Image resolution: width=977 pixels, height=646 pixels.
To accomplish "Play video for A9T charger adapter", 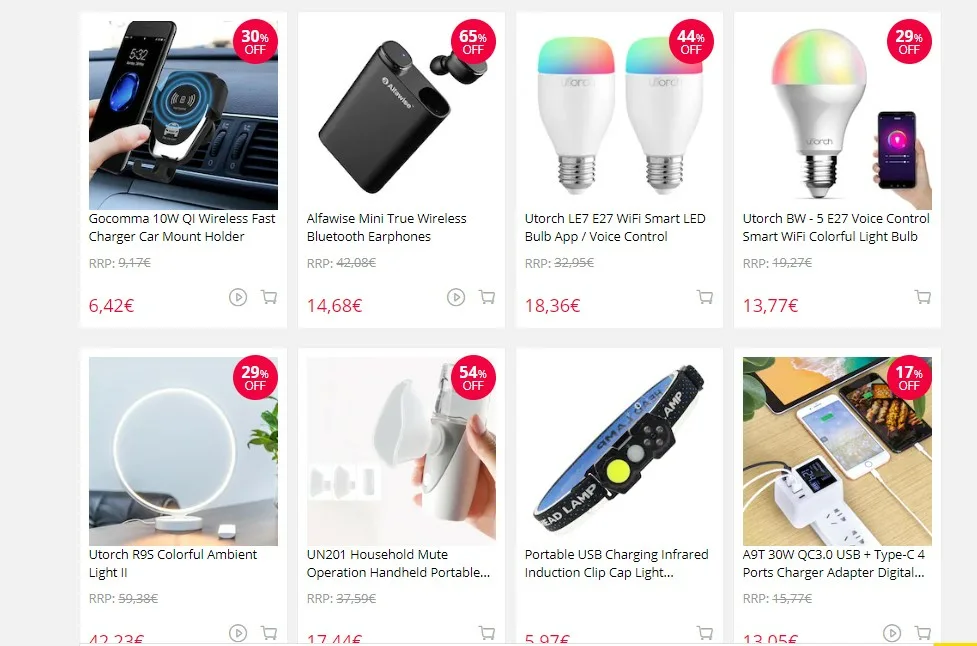I will point(892,633).
